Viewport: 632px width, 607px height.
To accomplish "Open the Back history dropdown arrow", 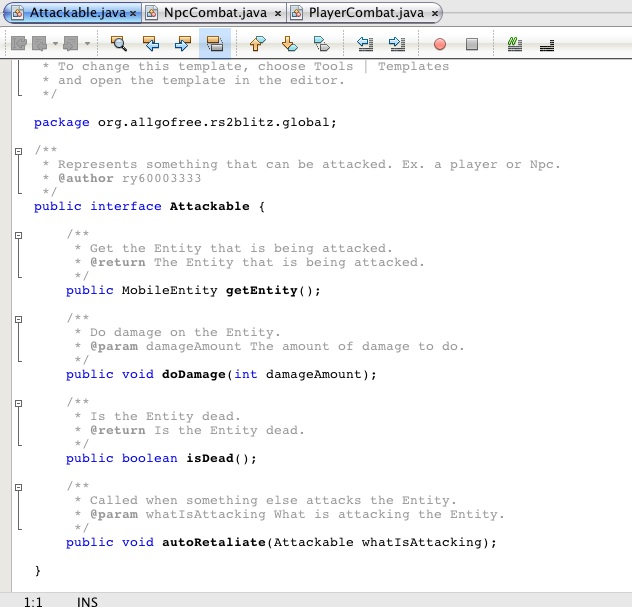I will [x=55, y=43].
